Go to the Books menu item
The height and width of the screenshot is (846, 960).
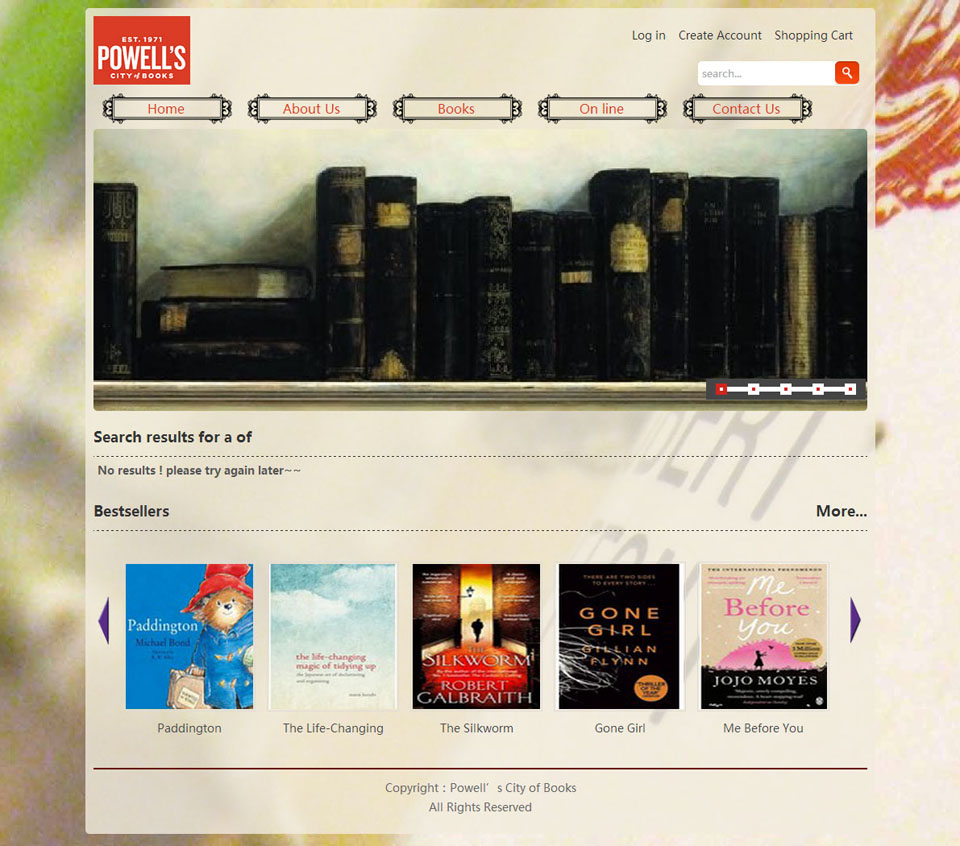457,109
